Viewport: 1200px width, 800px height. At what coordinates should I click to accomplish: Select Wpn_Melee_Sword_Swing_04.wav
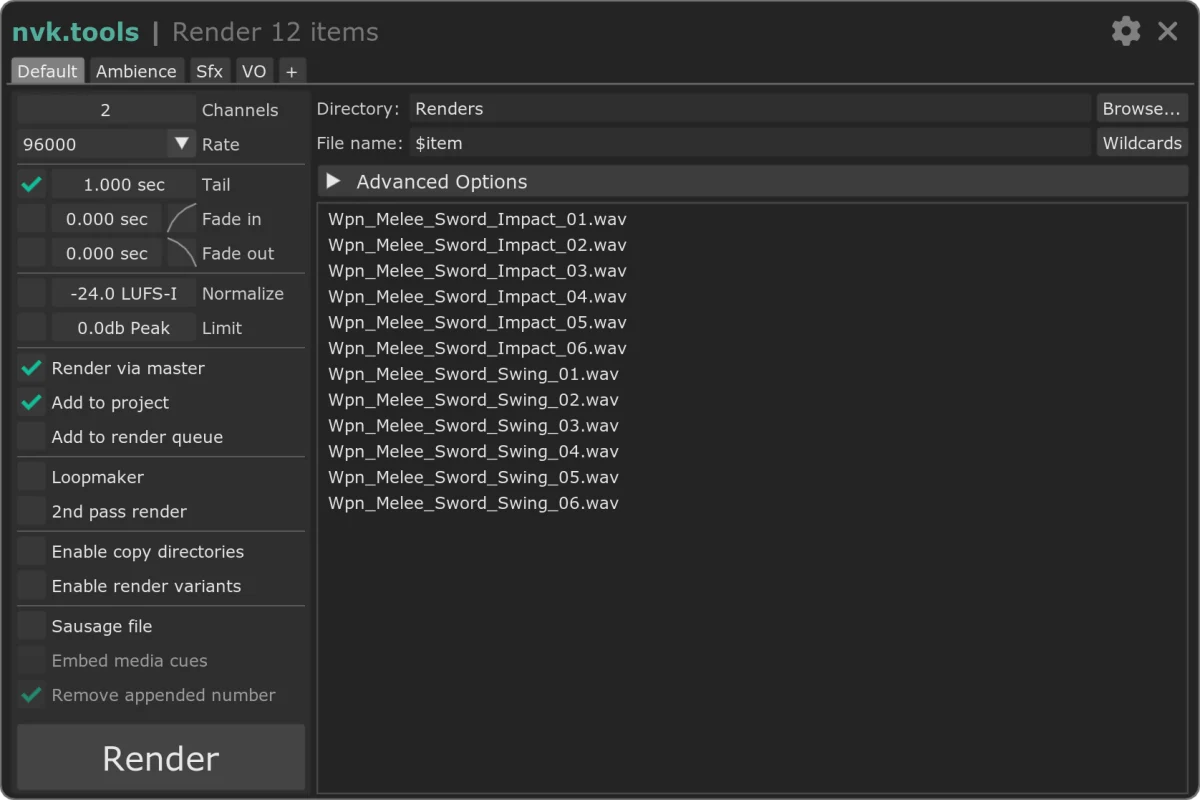coord(473,452)
